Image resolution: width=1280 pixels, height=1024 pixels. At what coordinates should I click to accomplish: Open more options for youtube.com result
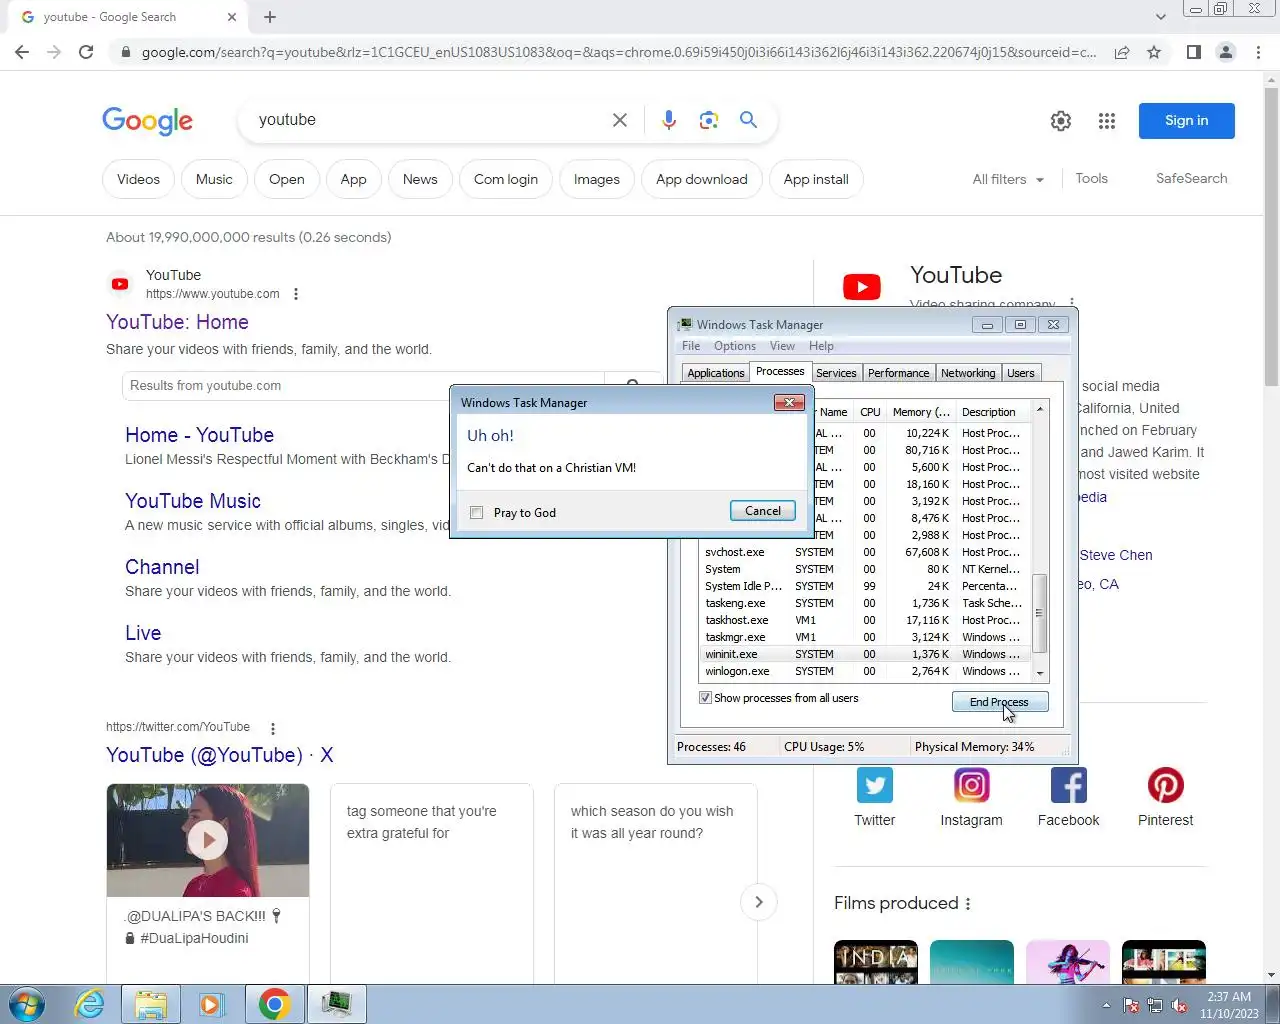296,294
